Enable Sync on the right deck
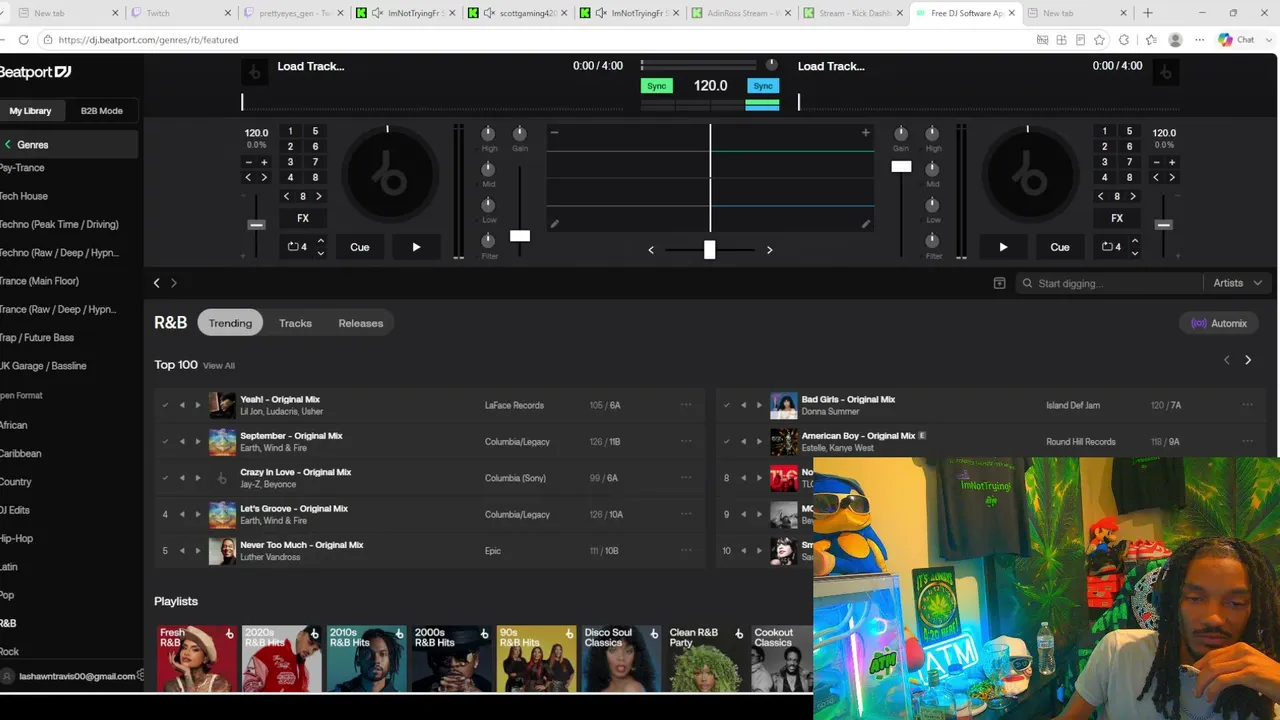This screenshot has width=1280, height=720. (x=763, y=86)
